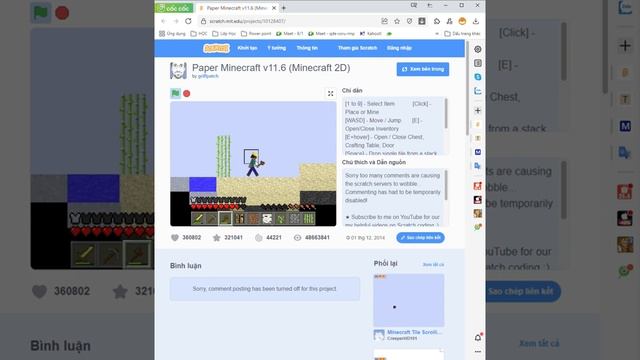Screen dimensions: 640x360
Task: Open the 'Ứng dụng' apps bookmark
Action: click(172, 33)
